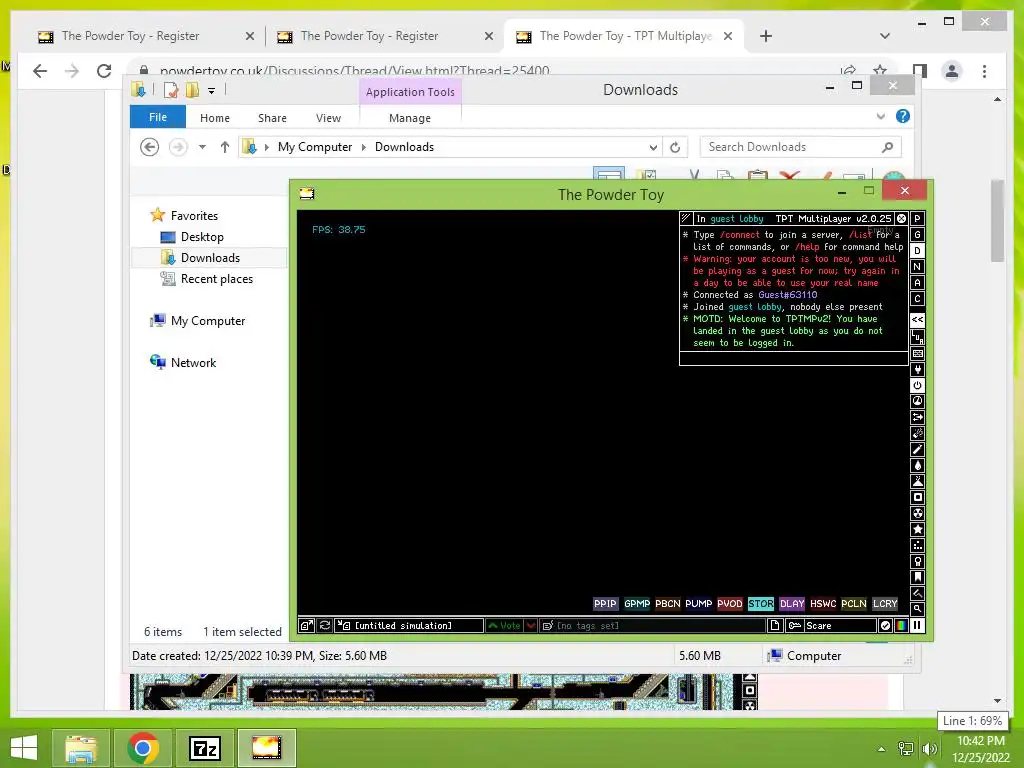Click the new blank simulation page icon

(x=775, y=626)
